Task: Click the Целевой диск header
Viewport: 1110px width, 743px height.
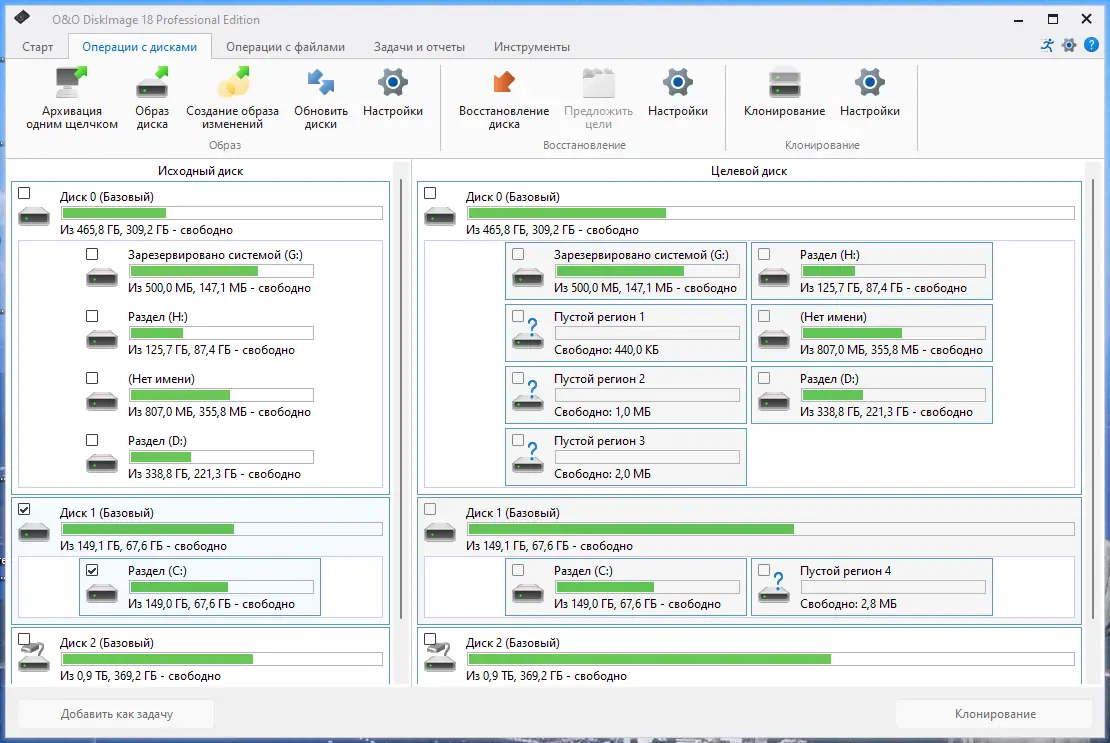Action: pyautogui.click(x=749, y=171)
